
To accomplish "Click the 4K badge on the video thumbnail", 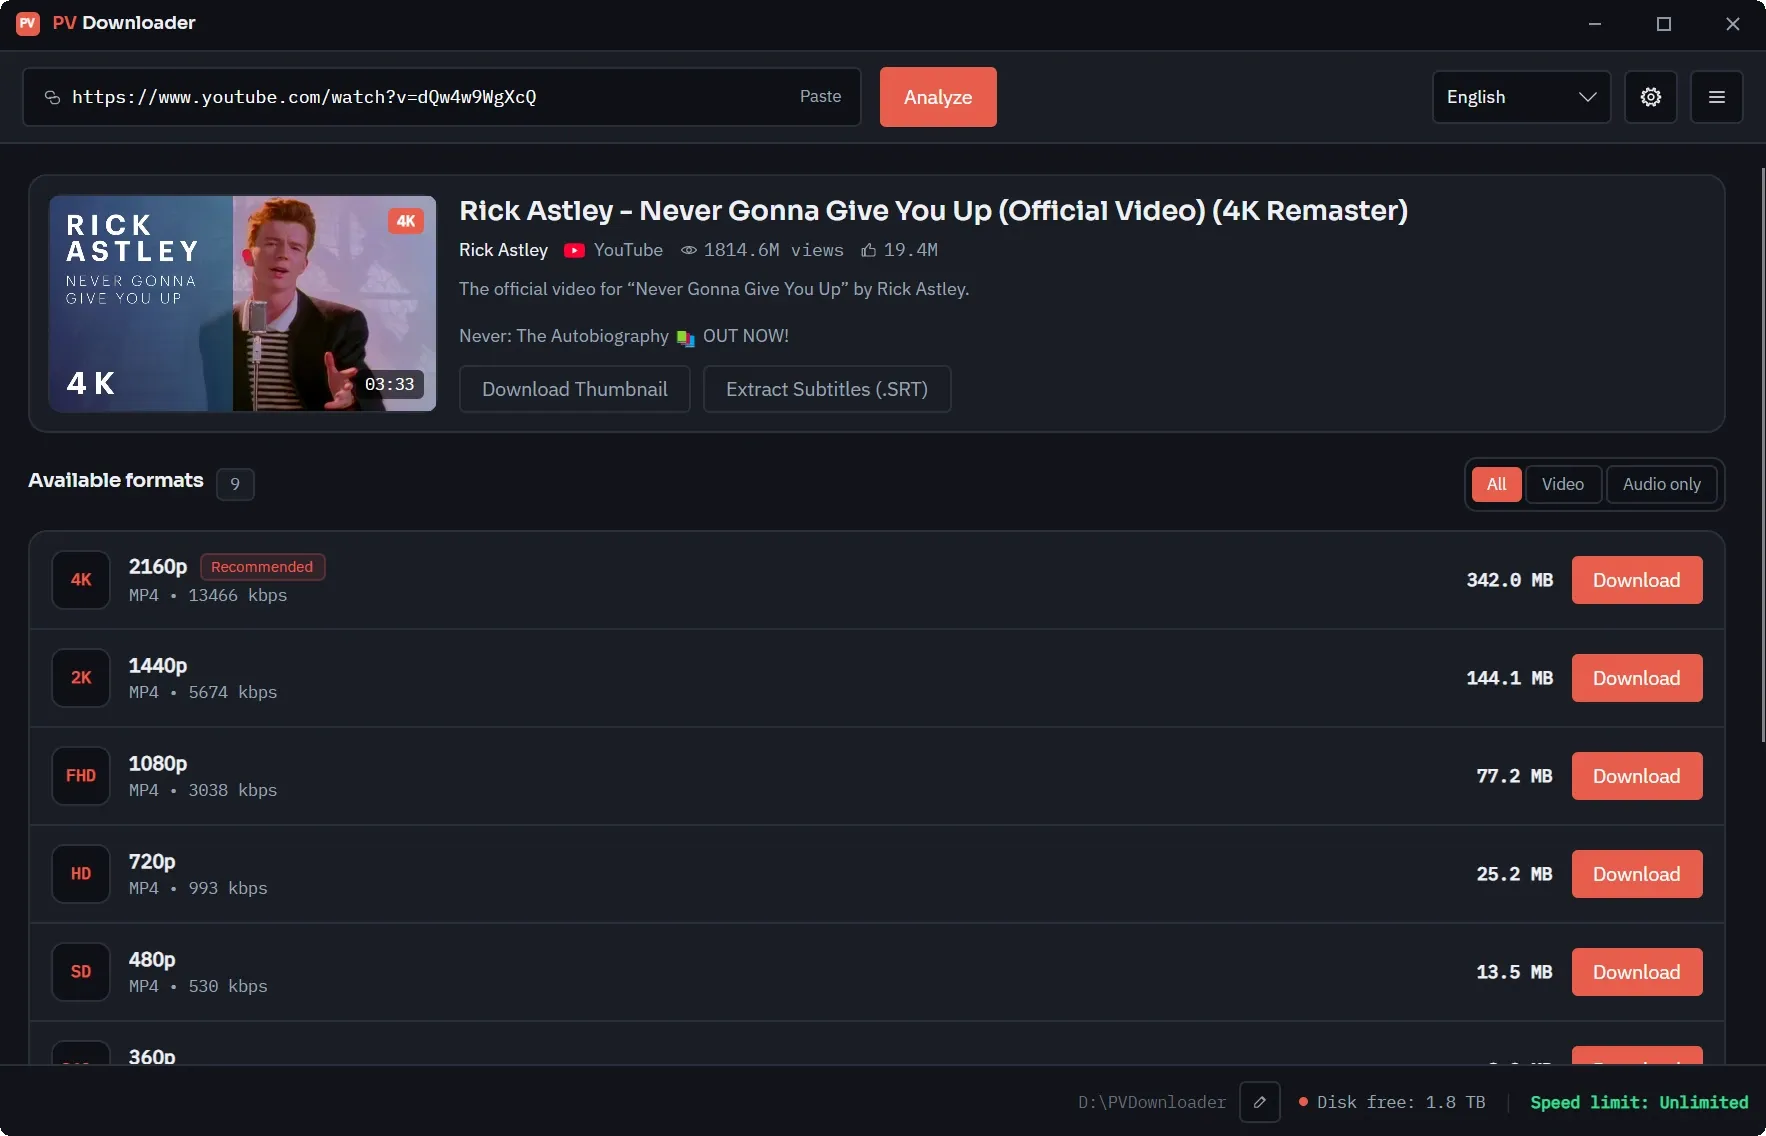I will pyautogui.click(x=405, y=221).
